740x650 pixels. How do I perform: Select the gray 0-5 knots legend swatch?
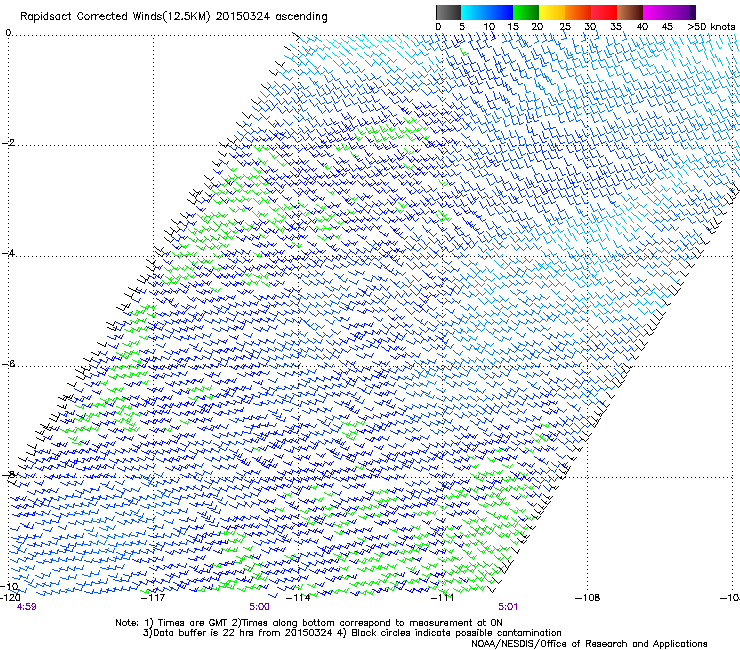click(448, 12)
